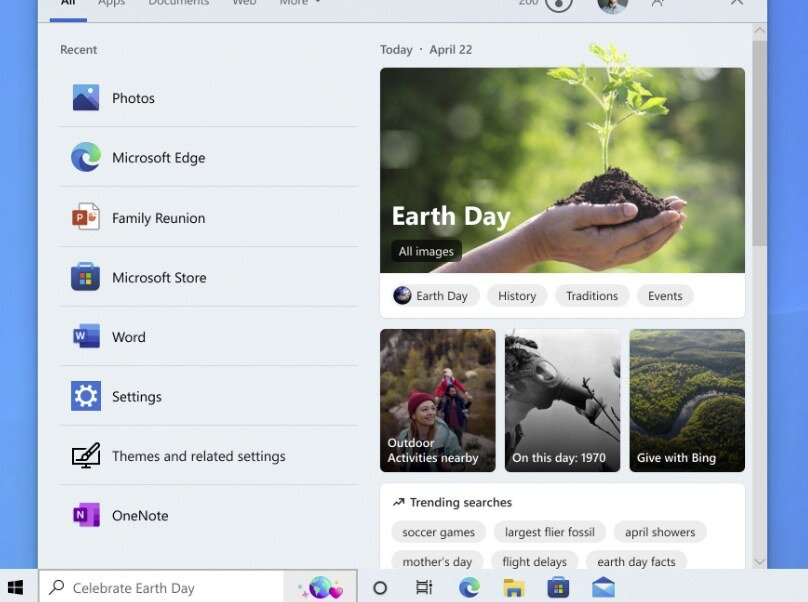Click the magnifier icon in search box
Image resolution: width=808 pixels, height=602 pixels.
tap(56, 587)
